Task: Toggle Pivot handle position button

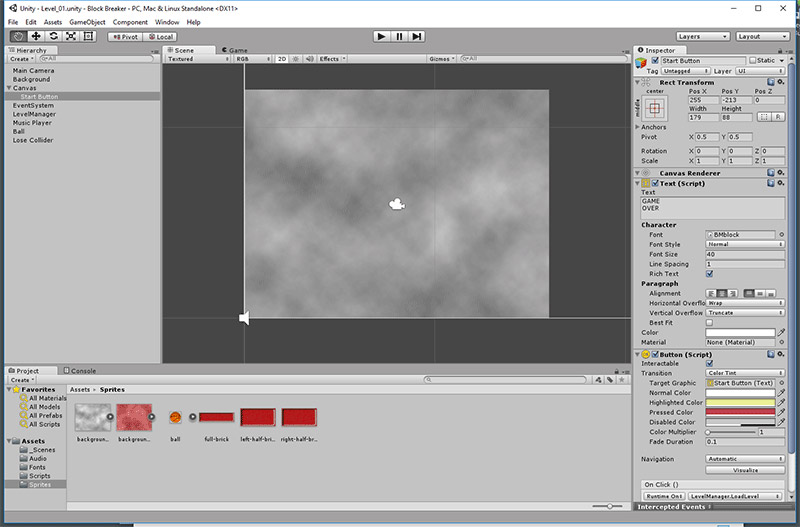Action: tap(124, 36)
